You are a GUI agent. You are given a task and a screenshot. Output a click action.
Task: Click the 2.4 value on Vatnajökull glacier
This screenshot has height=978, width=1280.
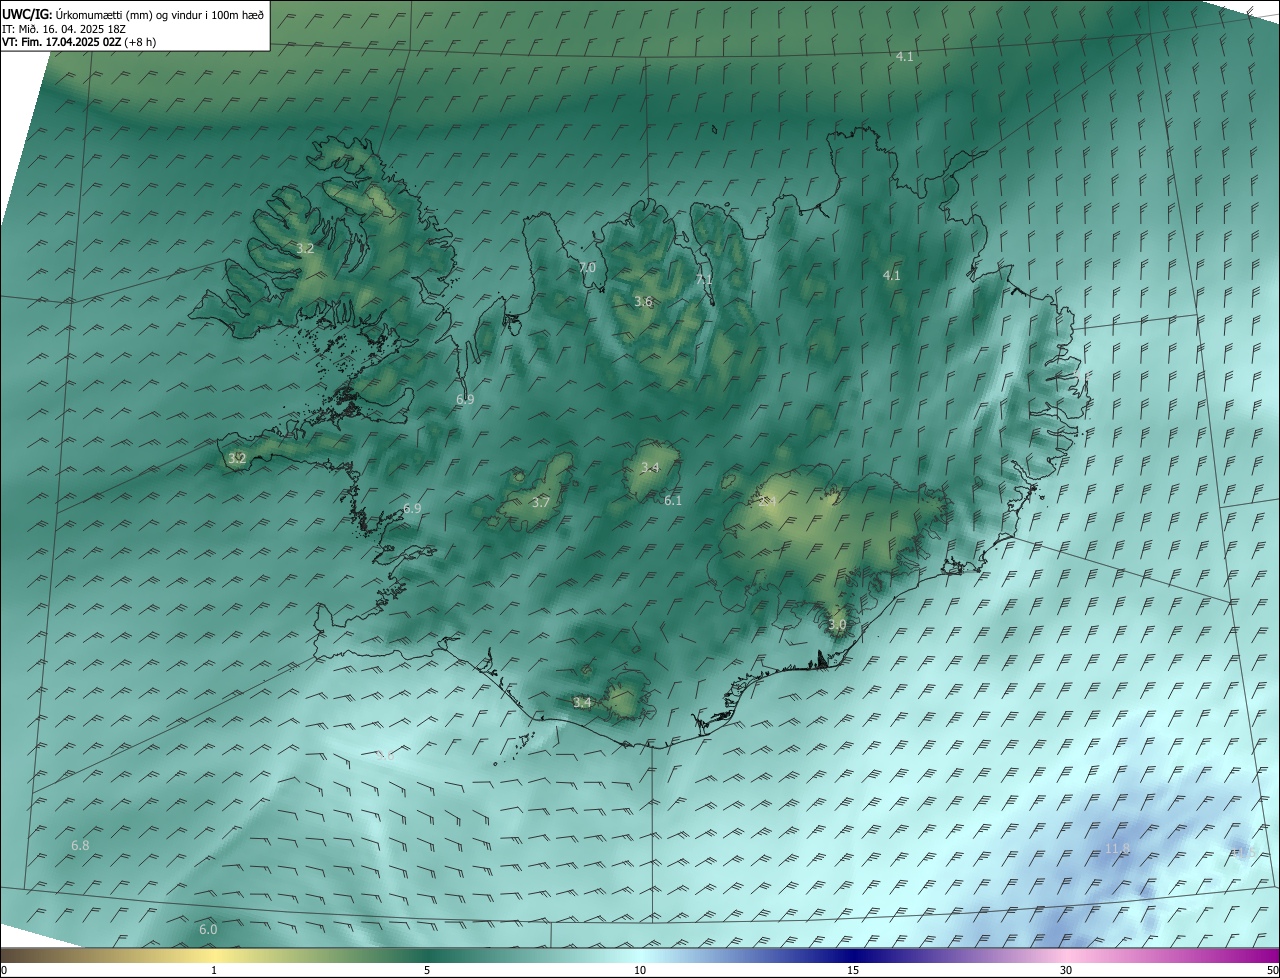click(768, 501)
